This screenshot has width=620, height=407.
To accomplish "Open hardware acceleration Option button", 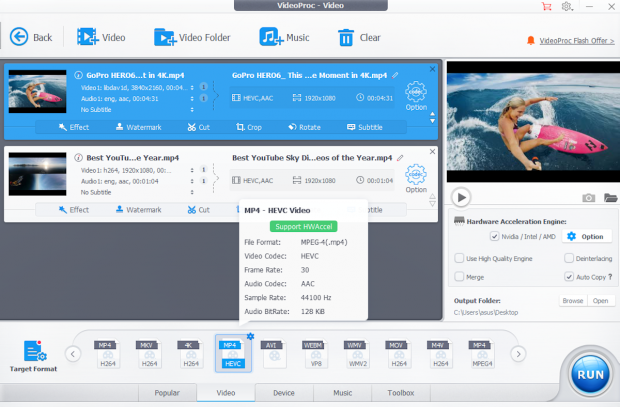I will (x=588, y=237).
